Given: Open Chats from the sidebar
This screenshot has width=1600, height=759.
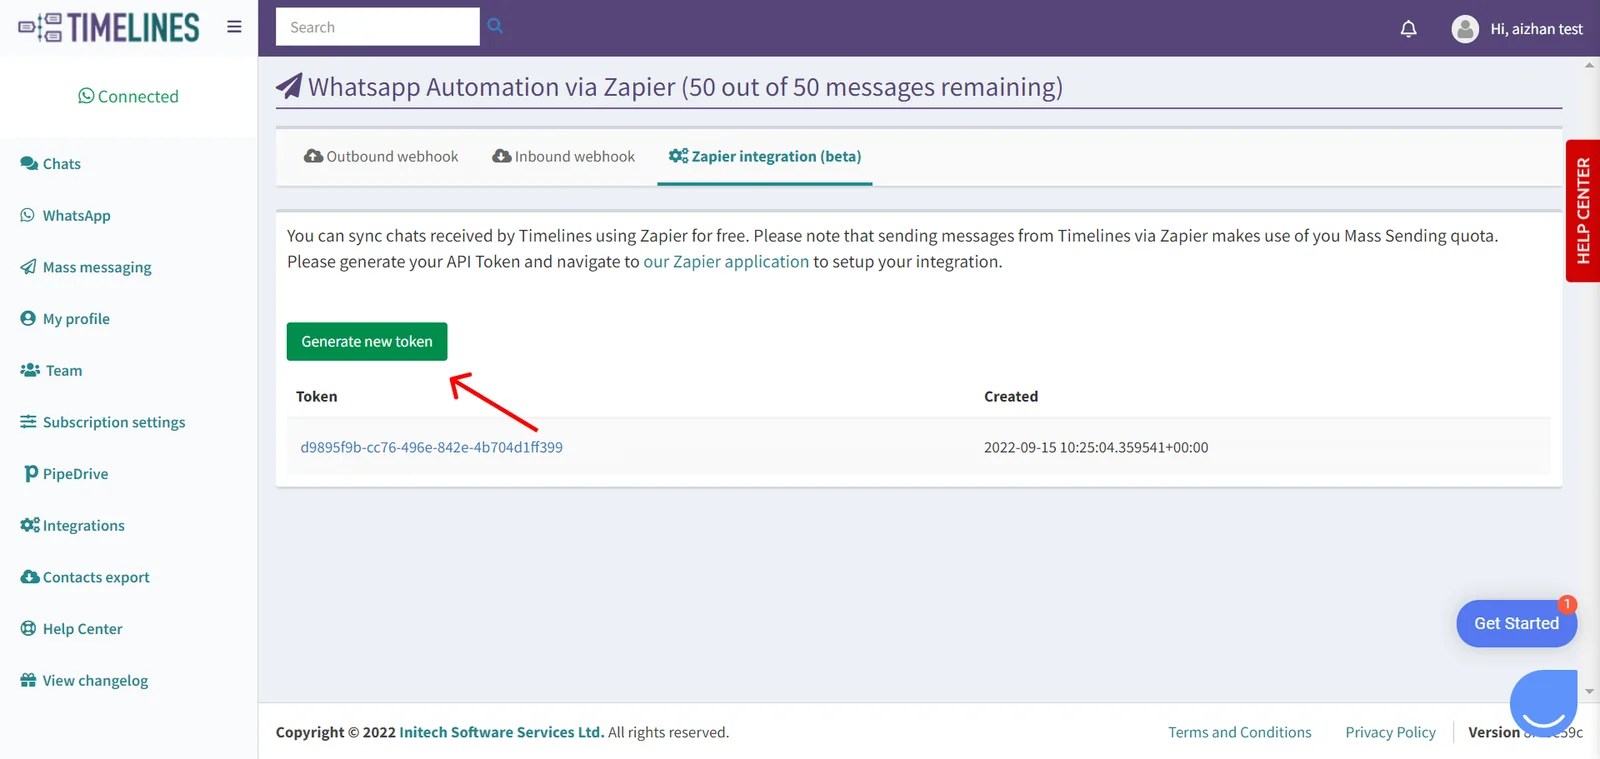Looking at the screenshot, I should coord(50,164).
